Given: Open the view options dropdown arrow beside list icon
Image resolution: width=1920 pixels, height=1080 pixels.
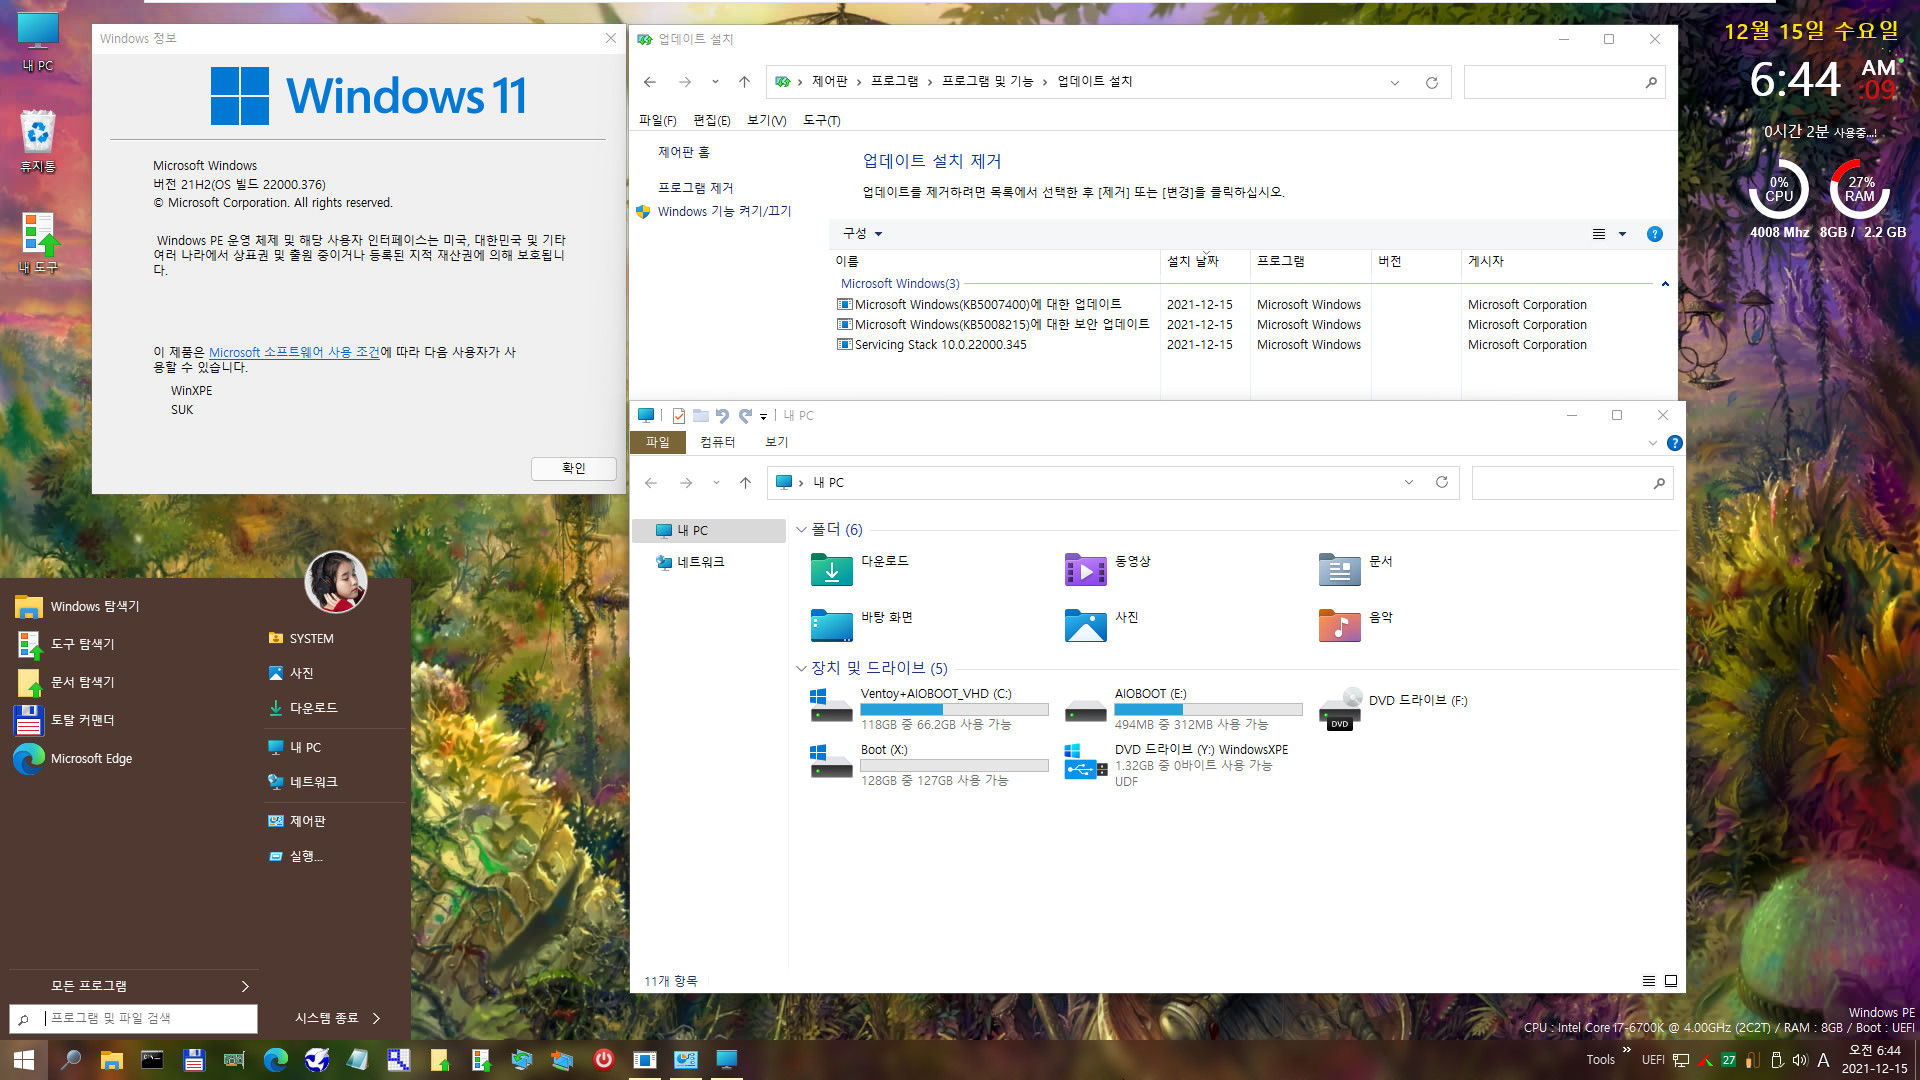Looking at the screenshot, I should (x=1622, y=234).
